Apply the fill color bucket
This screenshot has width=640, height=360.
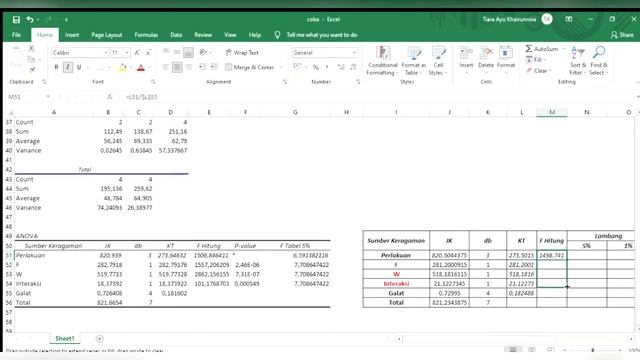(122, 67)
